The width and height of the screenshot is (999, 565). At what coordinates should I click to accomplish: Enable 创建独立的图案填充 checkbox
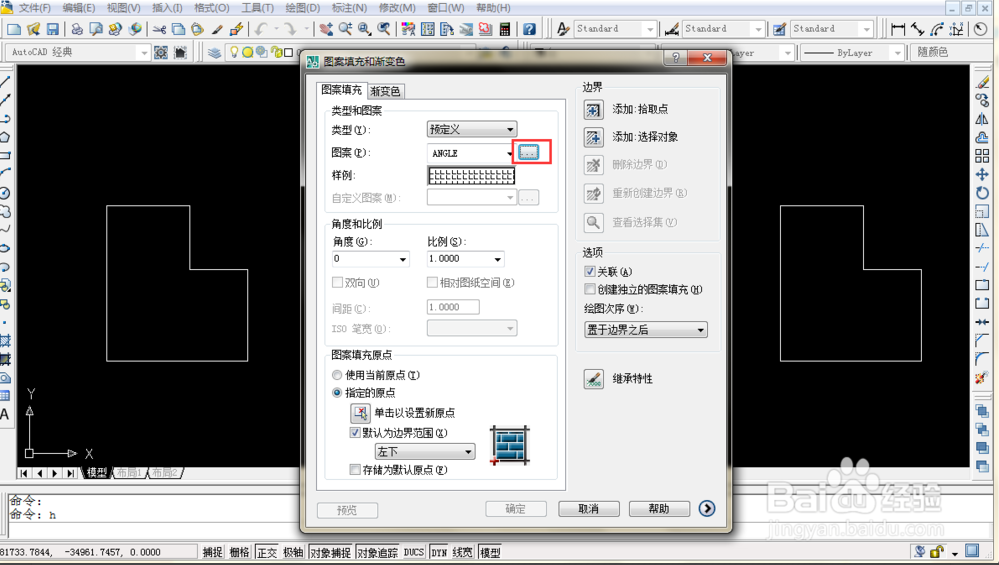pyautogui.click(x=590, y=290)
